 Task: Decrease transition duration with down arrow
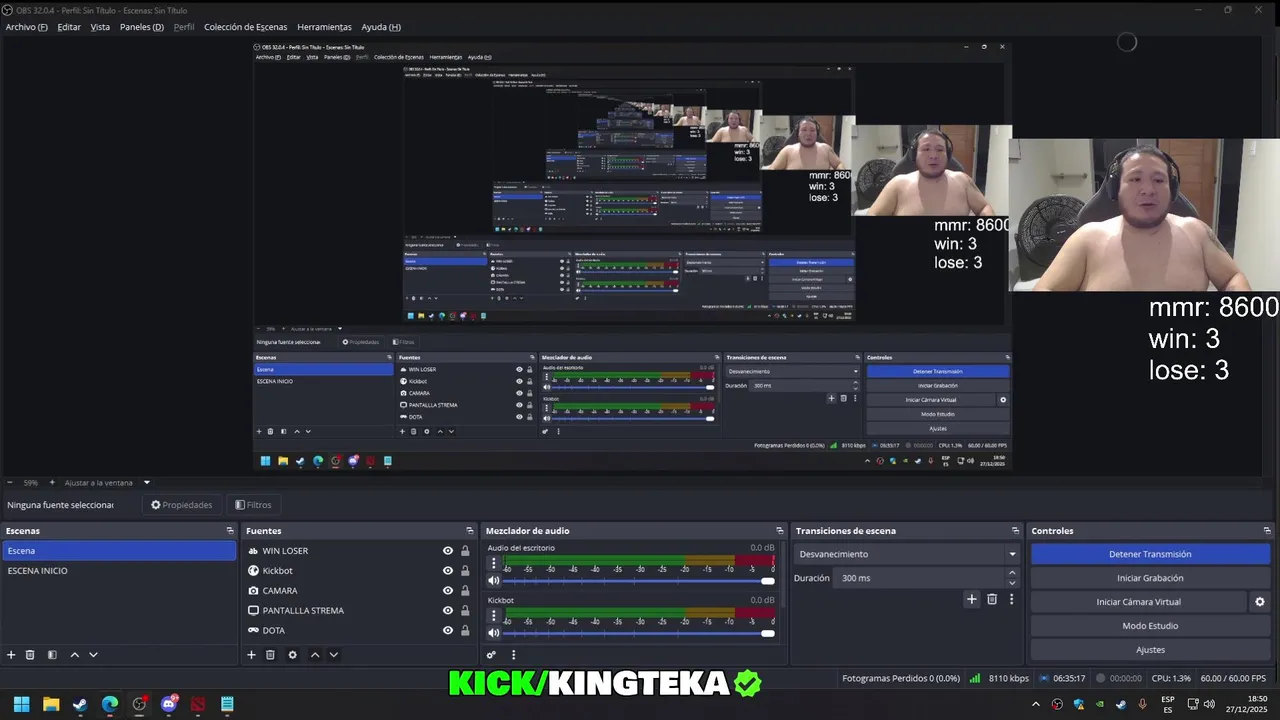coord(1012,583)
